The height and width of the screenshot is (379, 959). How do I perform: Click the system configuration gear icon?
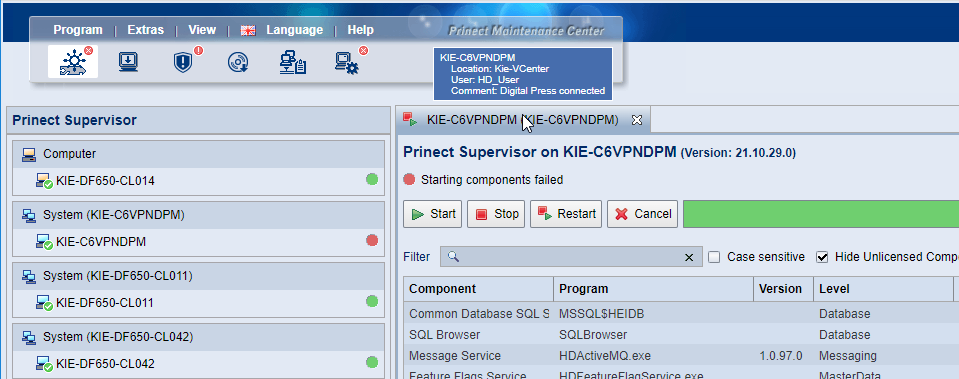tap(347, 63)
